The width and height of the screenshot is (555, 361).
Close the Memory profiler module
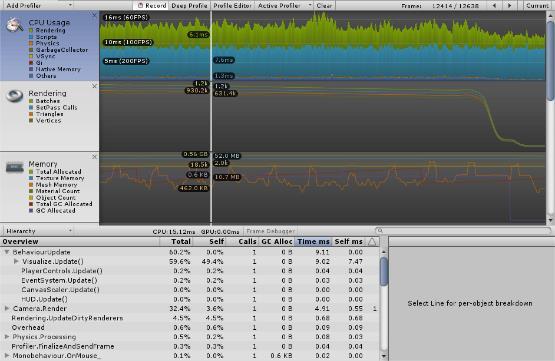pyautogui.click(x=94, y=156)
